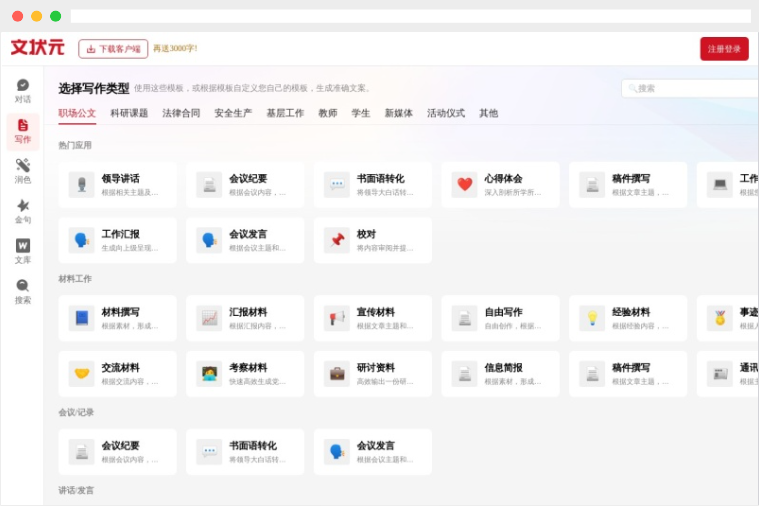759x506 pixels.
Task: Open 对话 chat in the sidebar
Action: pyautogui.click(x=22, y=91)
